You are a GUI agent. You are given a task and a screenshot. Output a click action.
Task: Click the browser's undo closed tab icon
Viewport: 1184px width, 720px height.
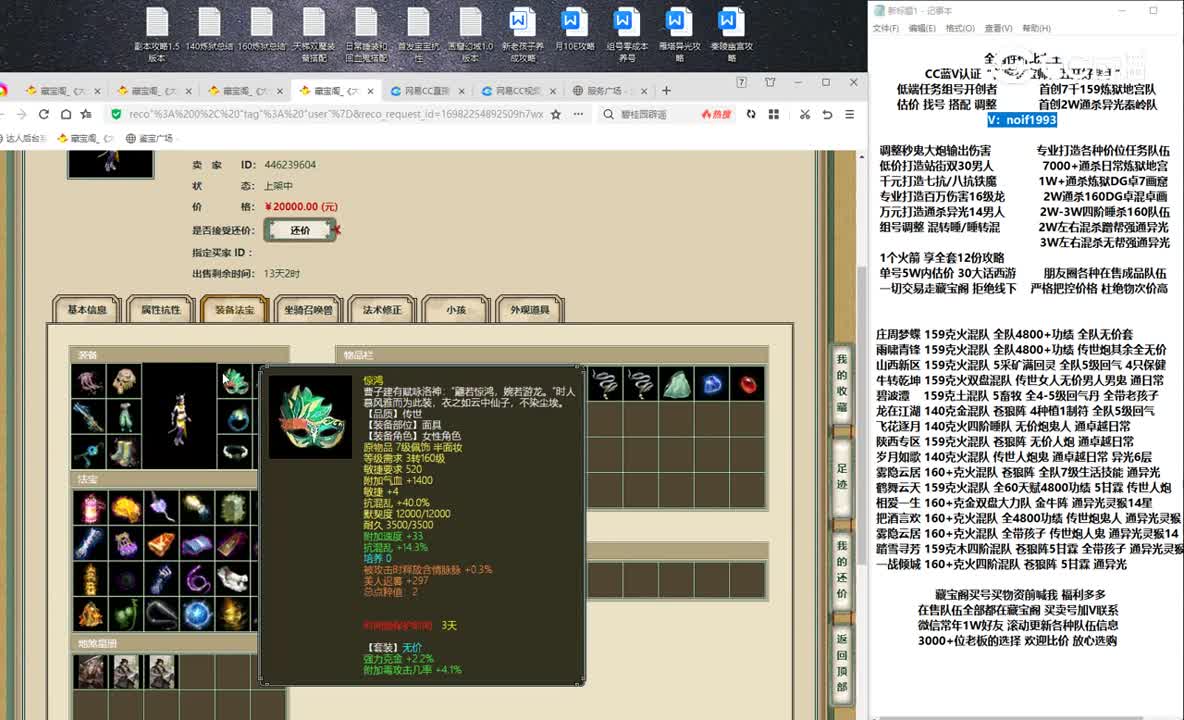coord(828,114)
